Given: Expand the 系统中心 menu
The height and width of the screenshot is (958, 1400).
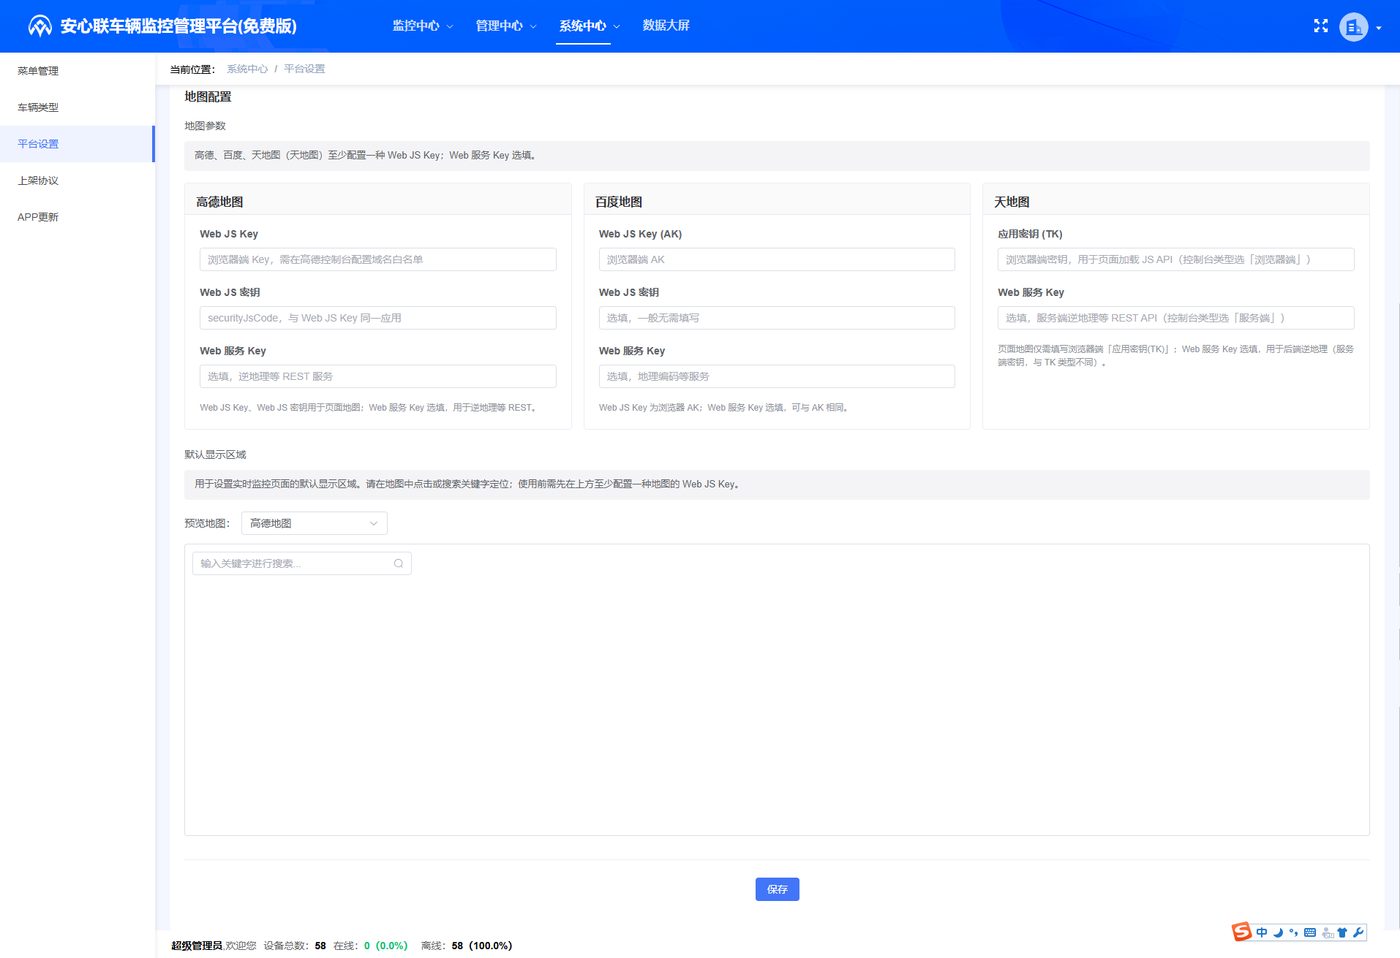Looking at the screenshot, I should [590, 26].
